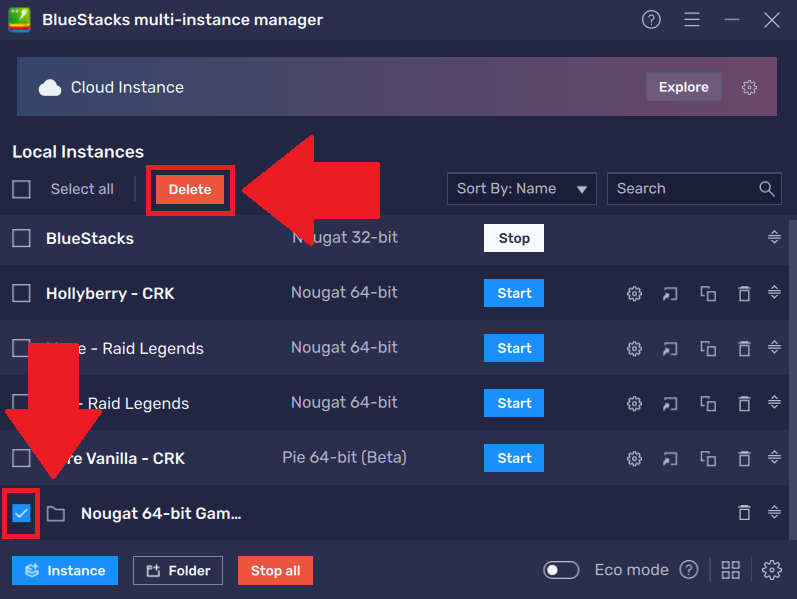
Task: Click the instance list scrollbar
Action: [x=792, y=379]
